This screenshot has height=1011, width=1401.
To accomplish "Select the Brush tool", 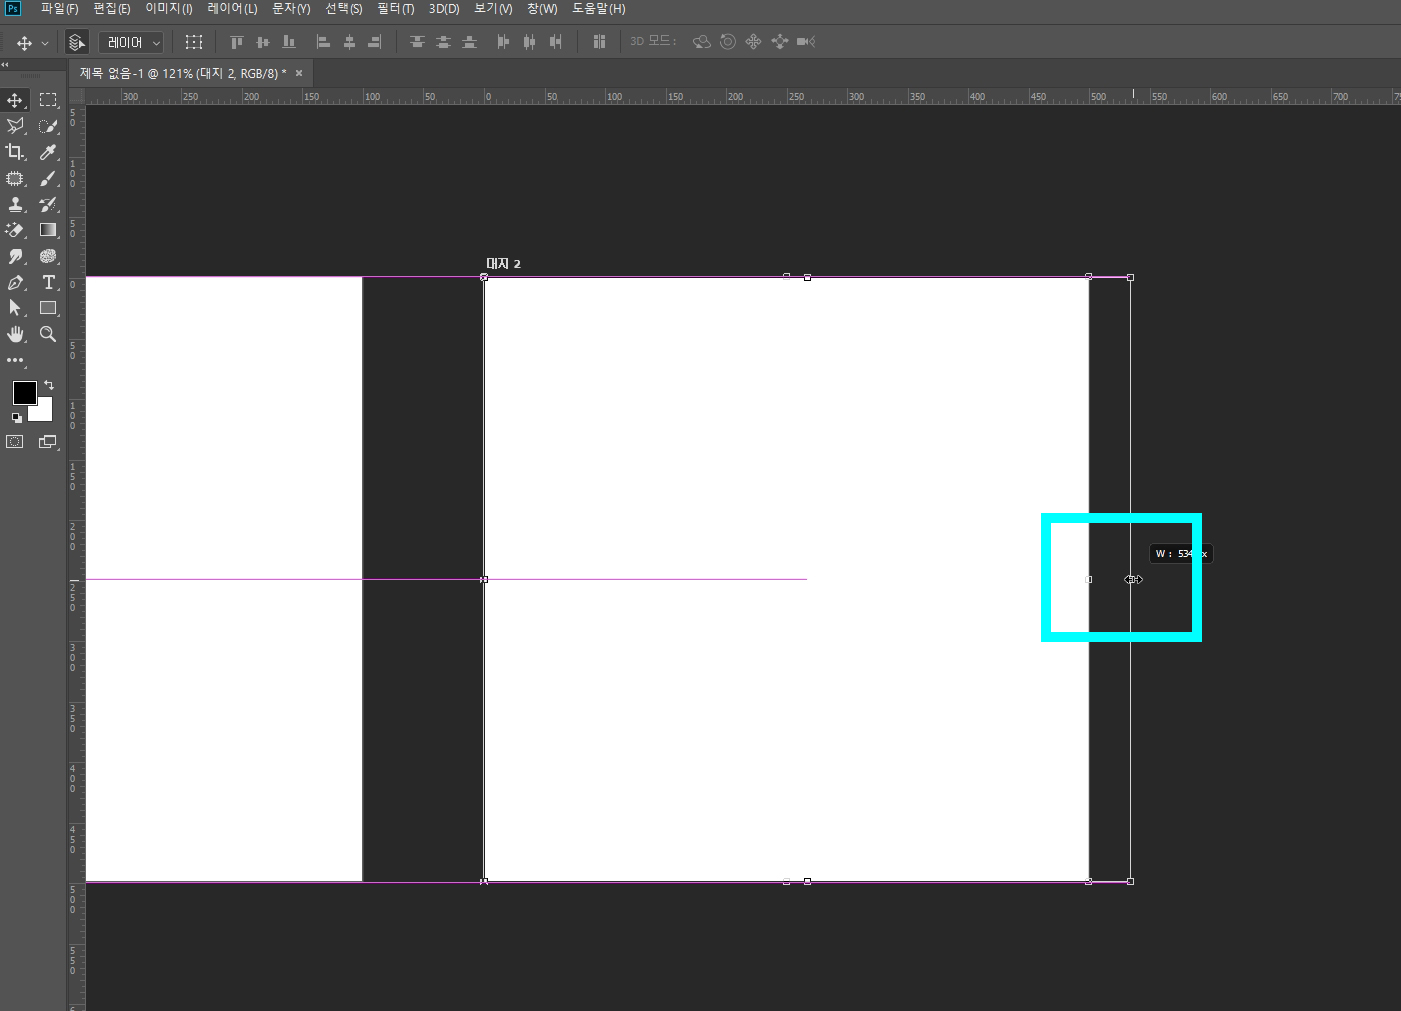I will [48, 178].
